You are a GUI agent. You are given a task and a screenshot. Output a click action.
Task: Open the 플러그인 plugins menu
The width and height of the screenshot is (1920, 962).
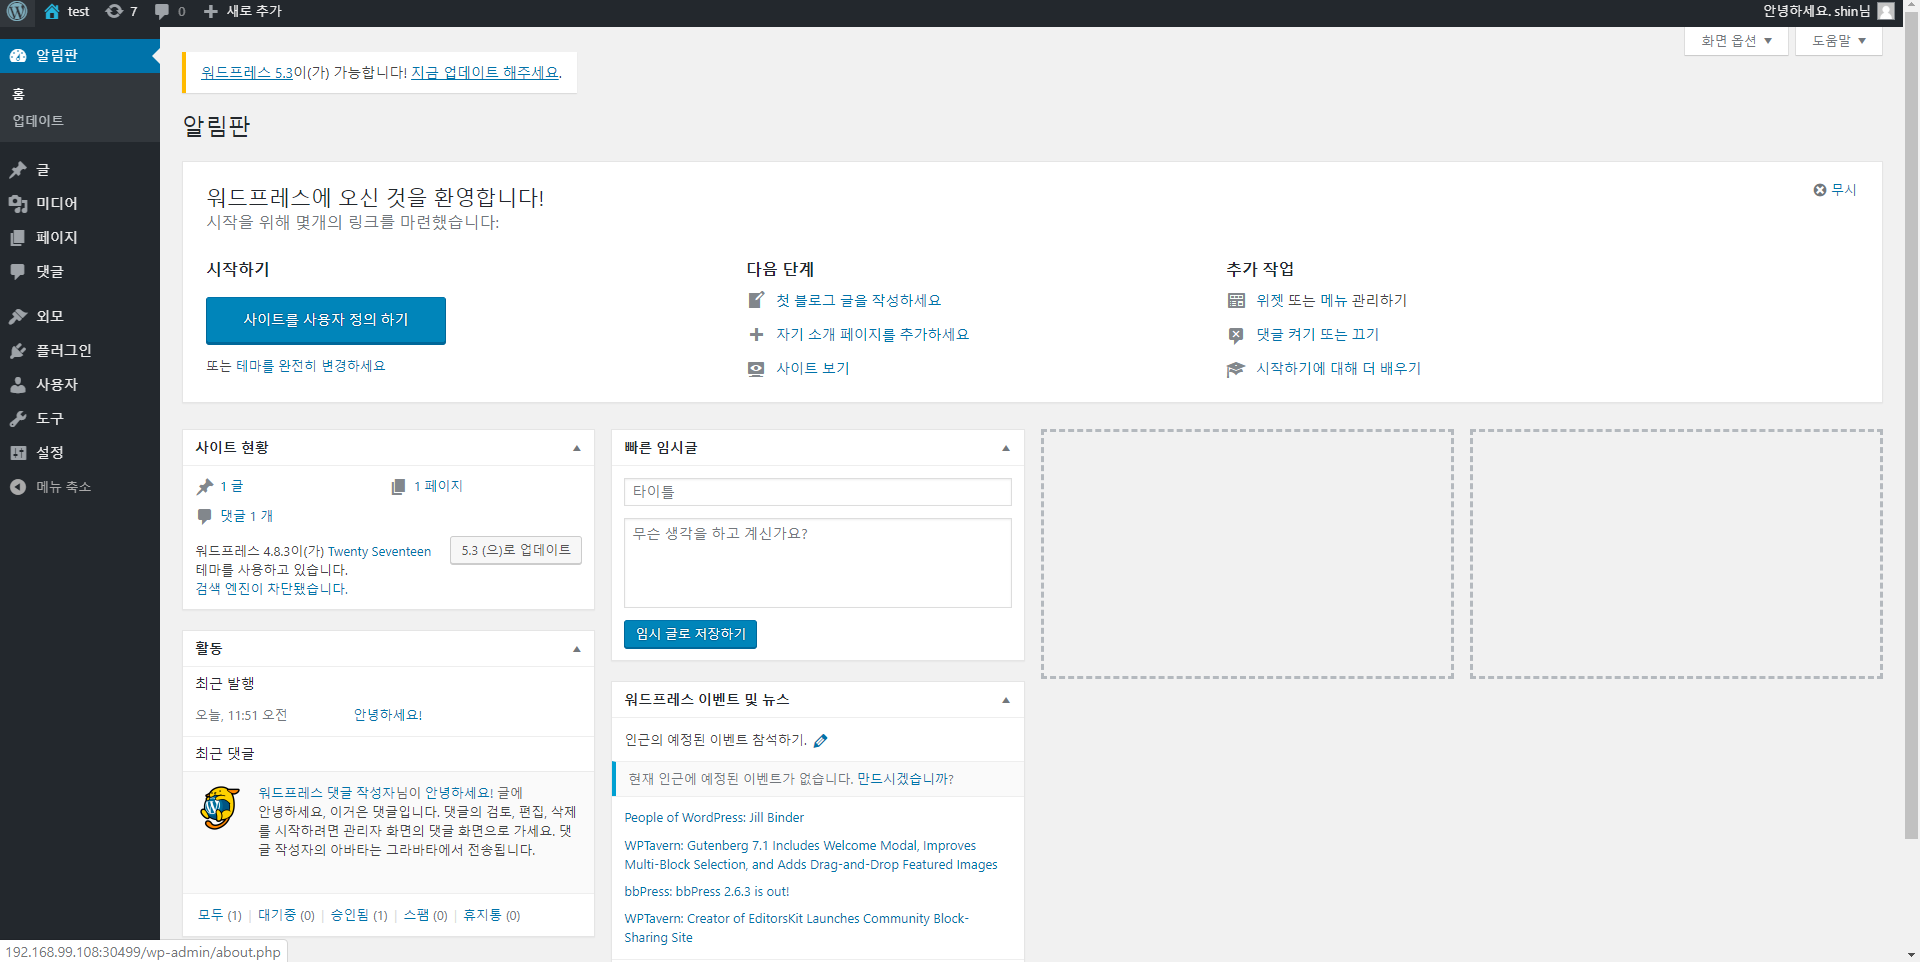coord(80,351)
